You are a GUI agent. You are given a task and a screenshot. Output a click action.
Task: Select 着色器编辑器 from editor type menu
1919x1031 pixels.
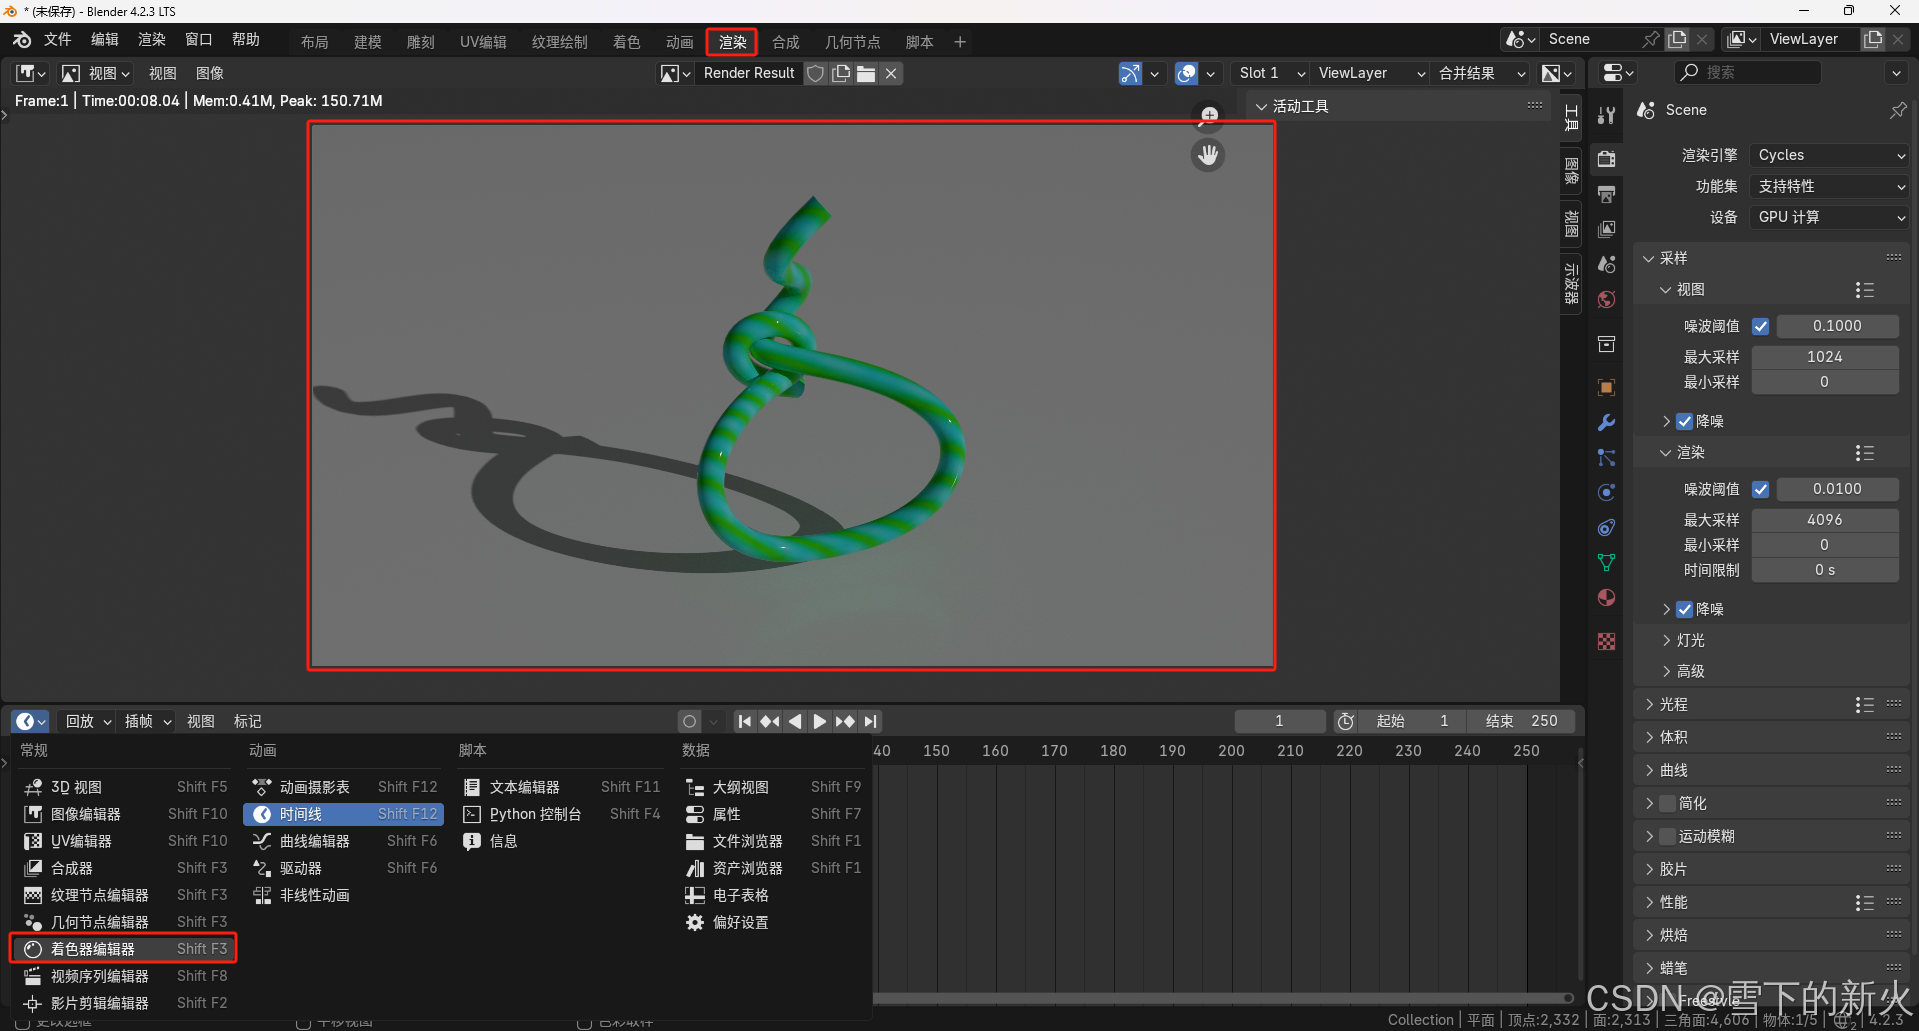(124, 948)
